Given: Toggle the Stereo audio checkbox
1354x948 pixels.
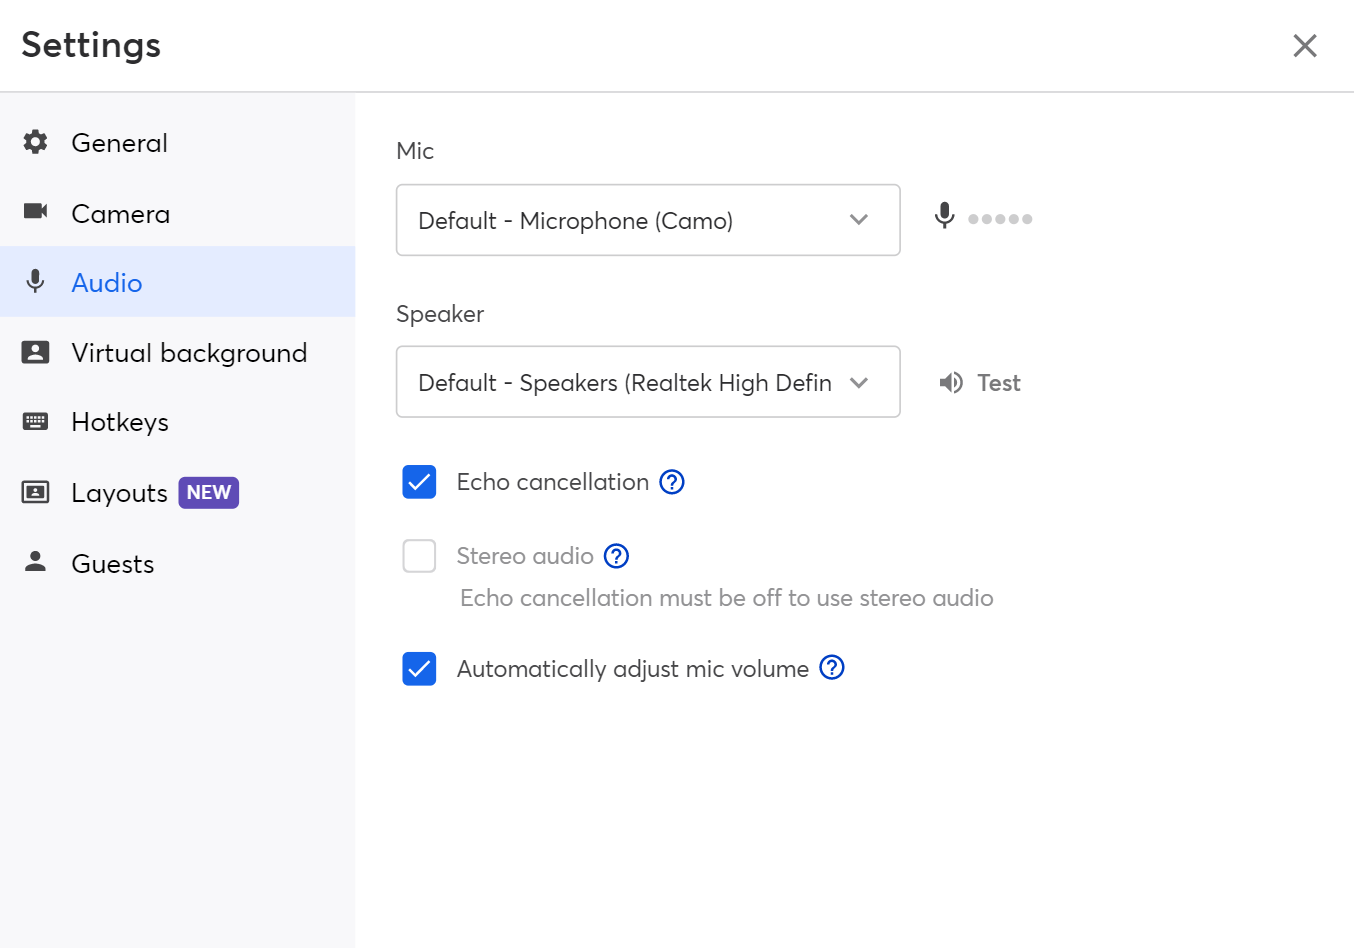Looking at the screenshot, I should 420,556.
